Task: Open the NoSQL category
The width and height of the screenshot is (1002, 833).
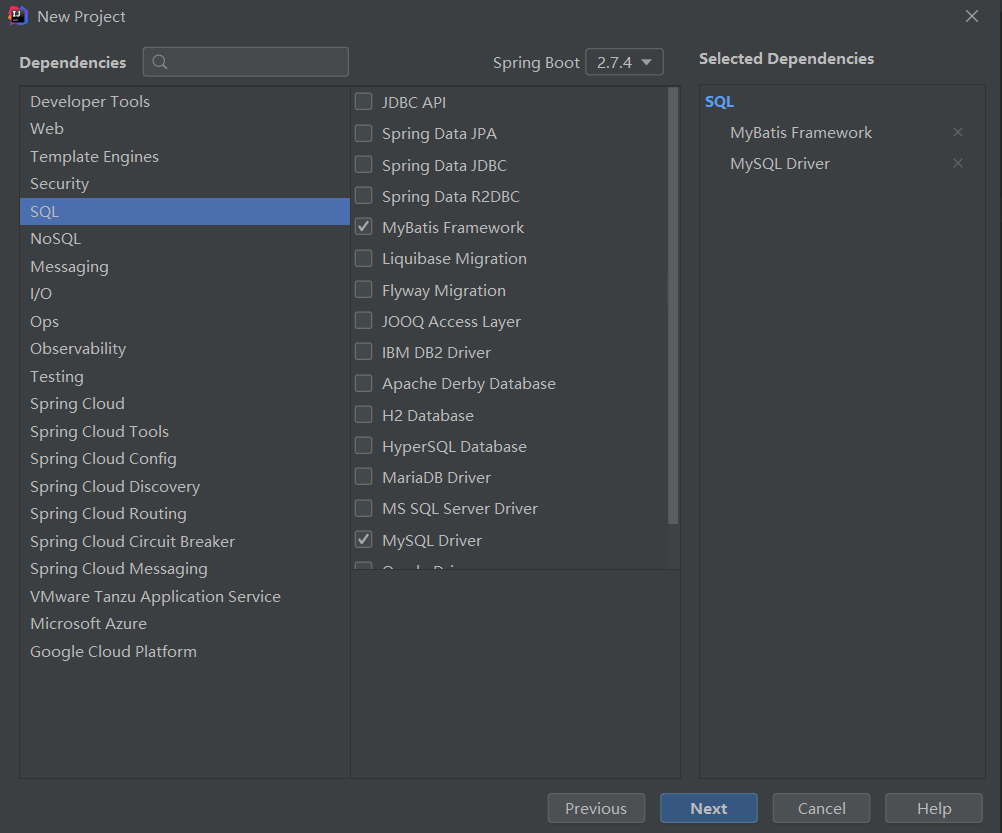Action: (x=185, y=239)
